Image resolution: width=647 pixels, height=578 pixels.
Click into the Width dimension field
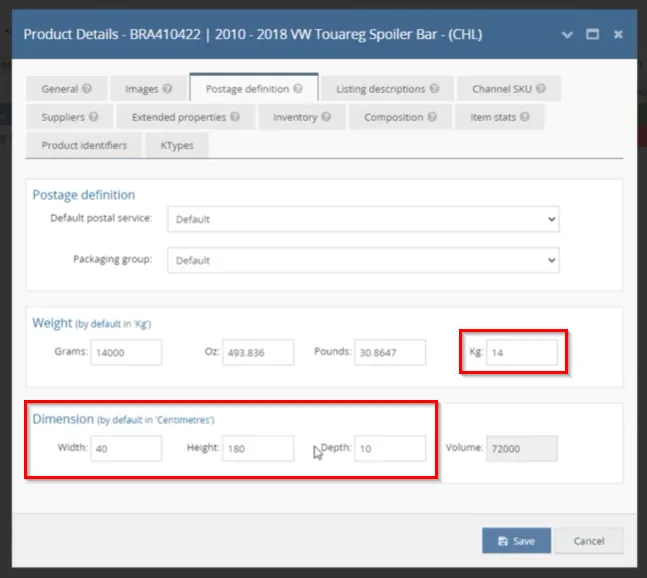point(126,448)
